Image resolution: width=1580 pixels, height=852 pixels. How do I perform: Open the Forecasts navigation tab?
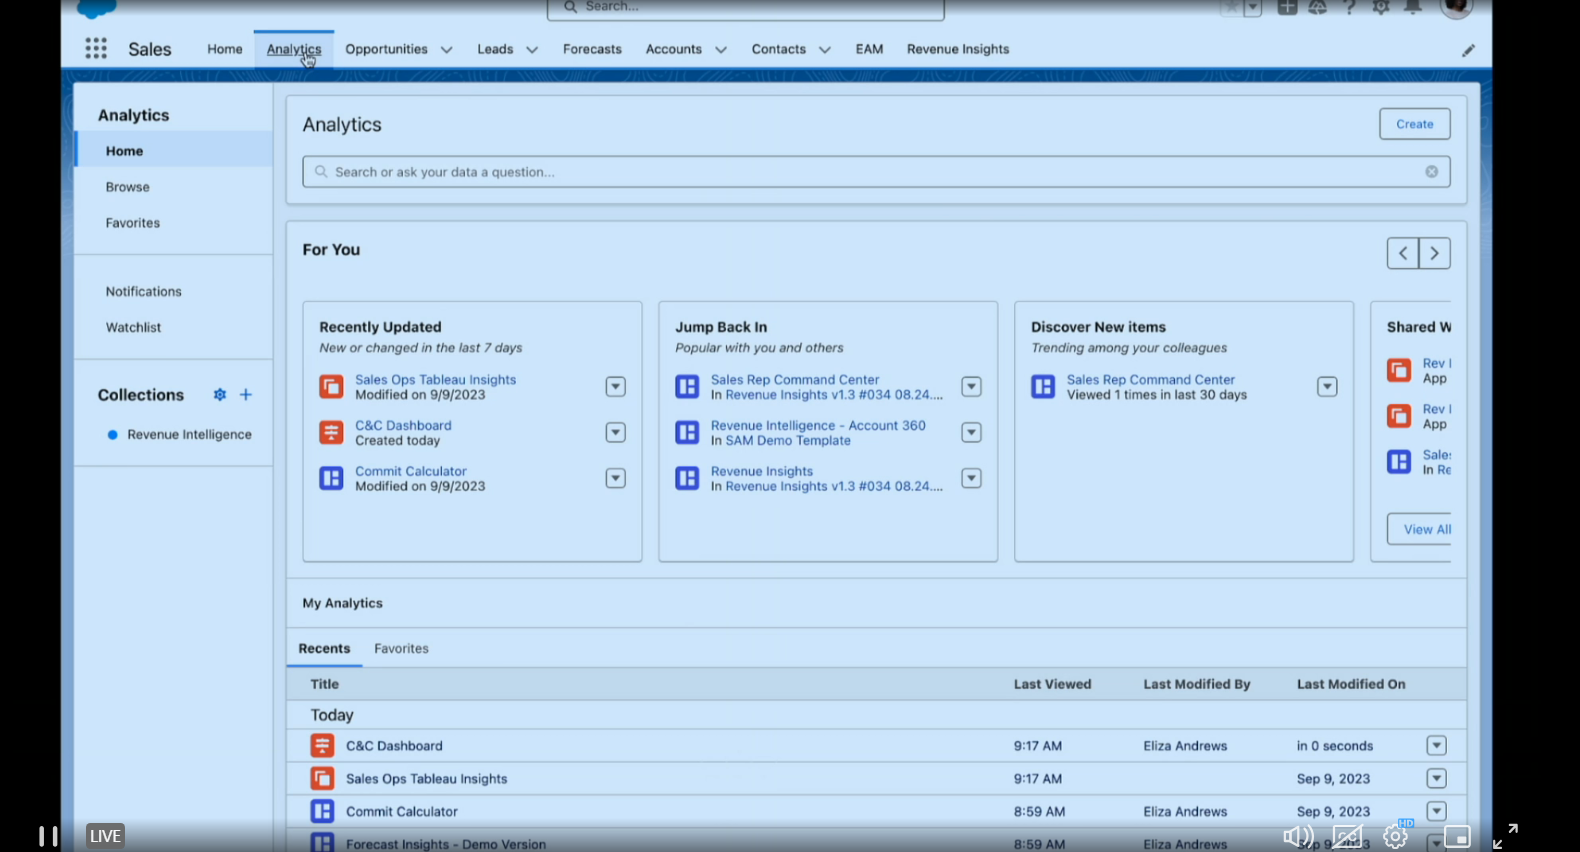[592, 49]
